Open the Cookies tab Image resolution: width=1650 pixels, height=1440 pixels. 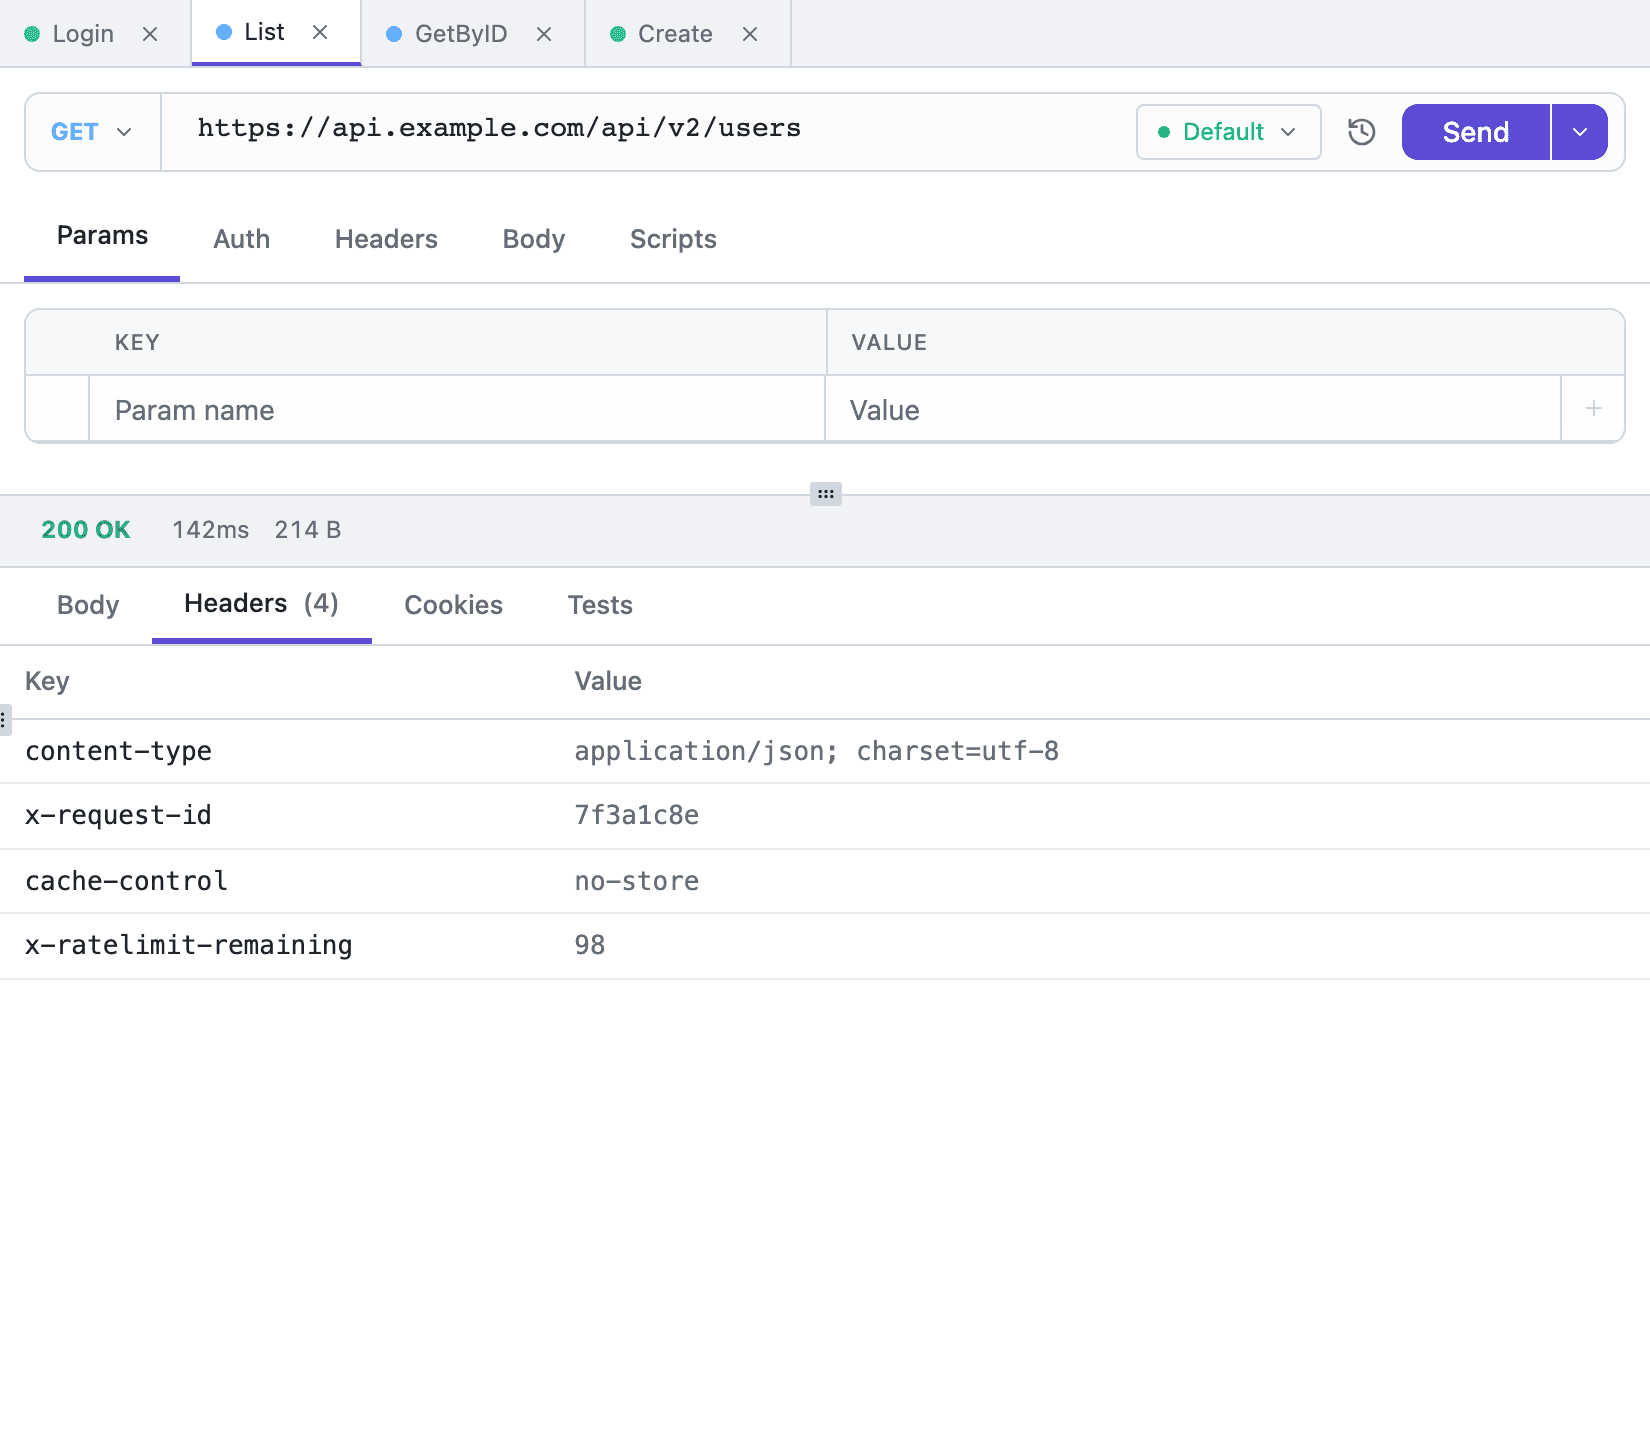pos(453,605)
